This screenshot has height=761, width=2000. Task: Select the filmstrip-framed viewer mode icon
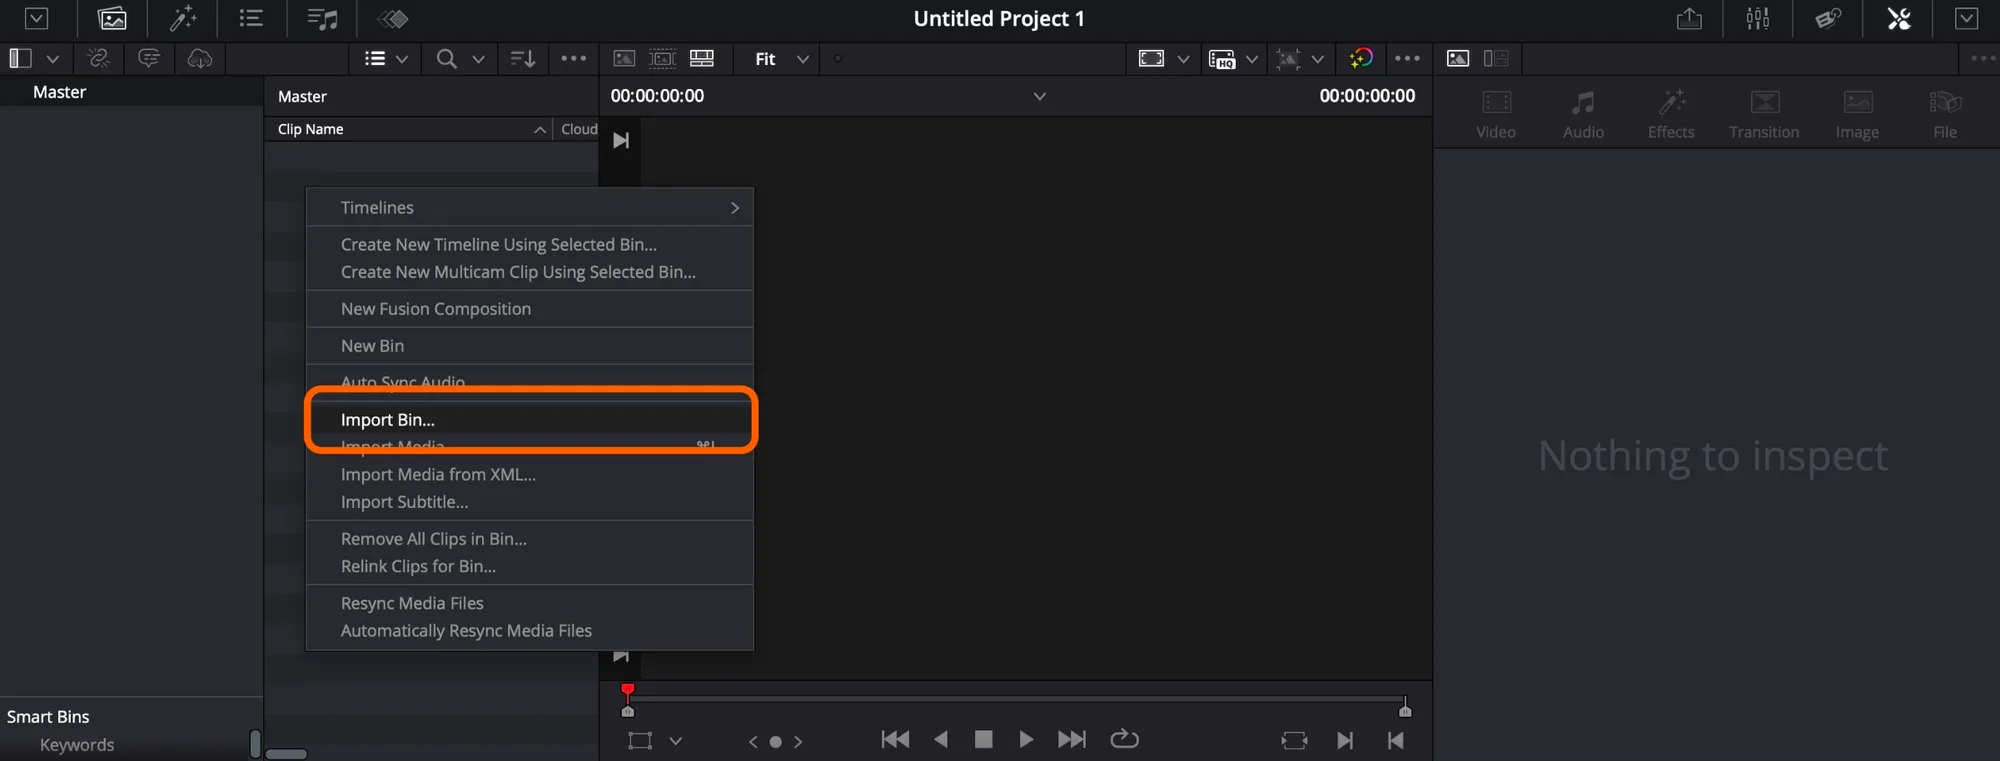(662, 59)
